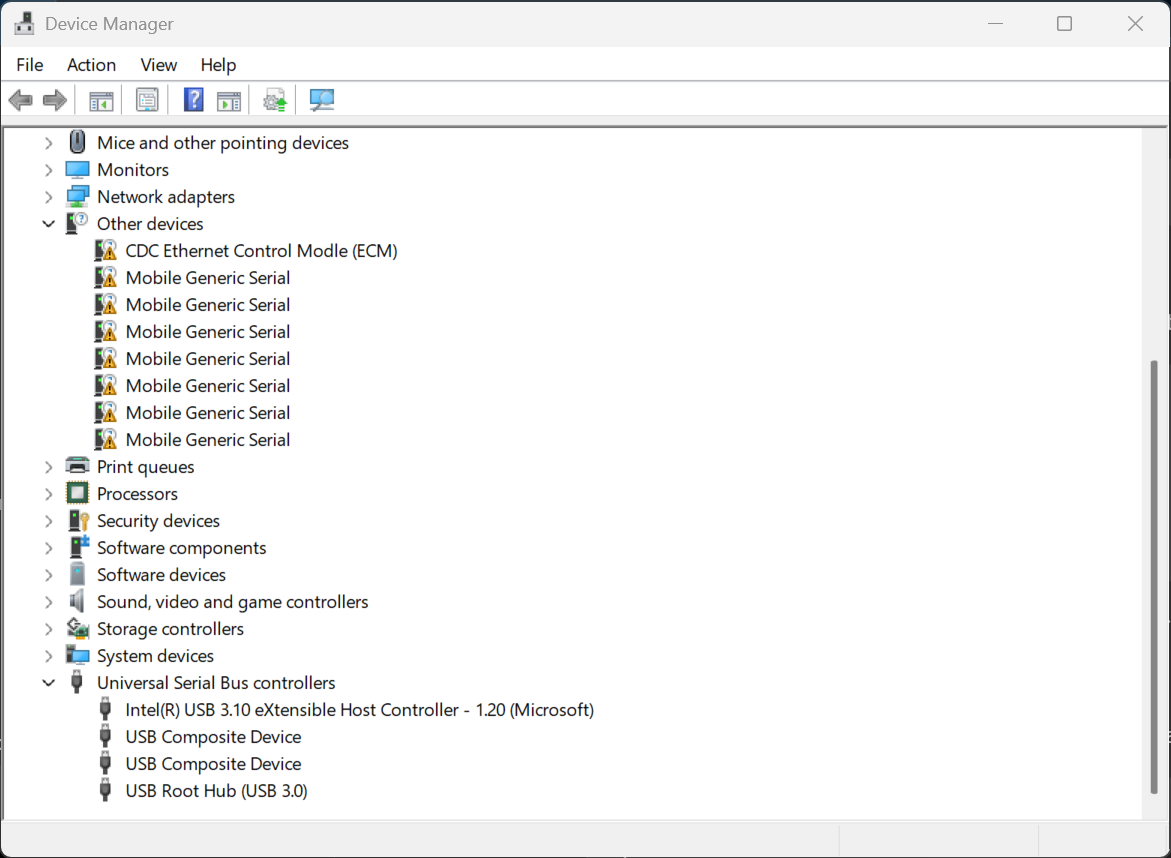Image resolution: width=1171 pixels, height=858 pixels.
Task: Click the vertical scrollbar thumb
Action: click(x=1154, y=577)
